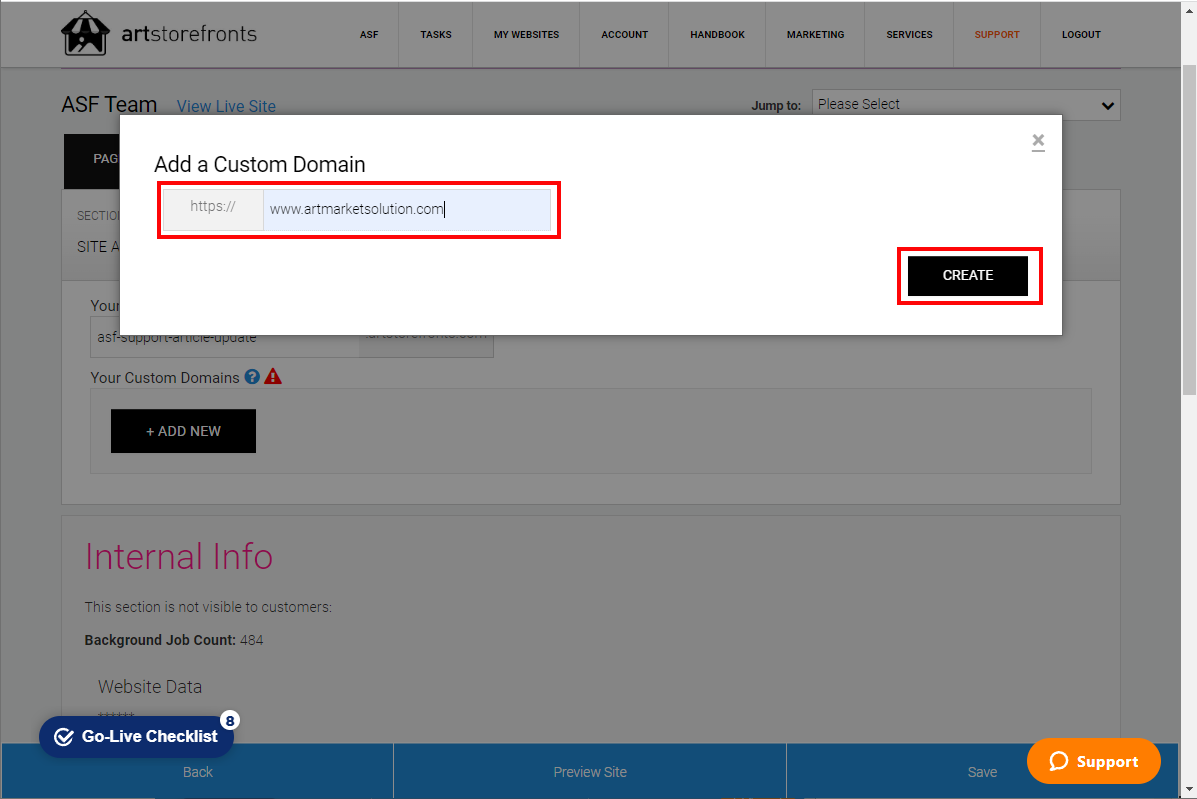This screenshot has width=1197, height=799.
Task: Open the Jump to dropdown
Action: (x=966, y=105)
